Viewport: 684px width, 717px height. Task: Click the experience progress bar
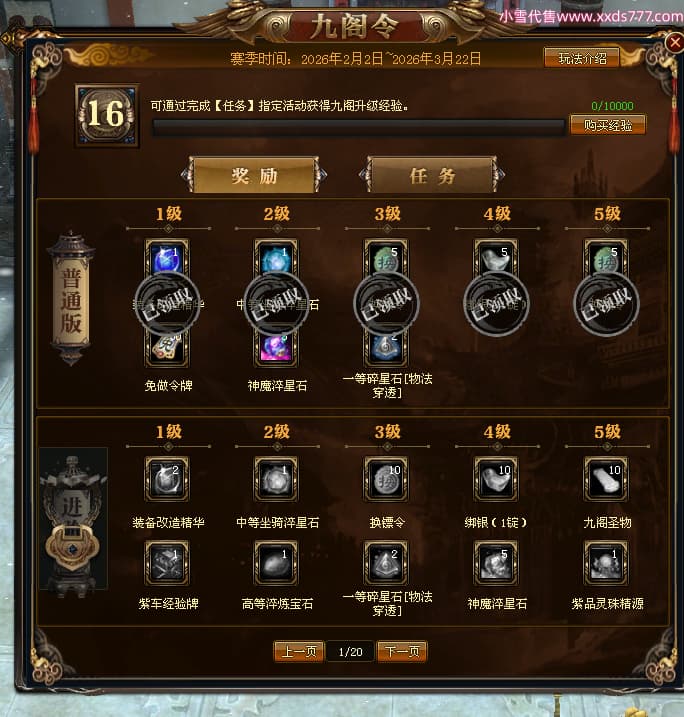[358, 128]
